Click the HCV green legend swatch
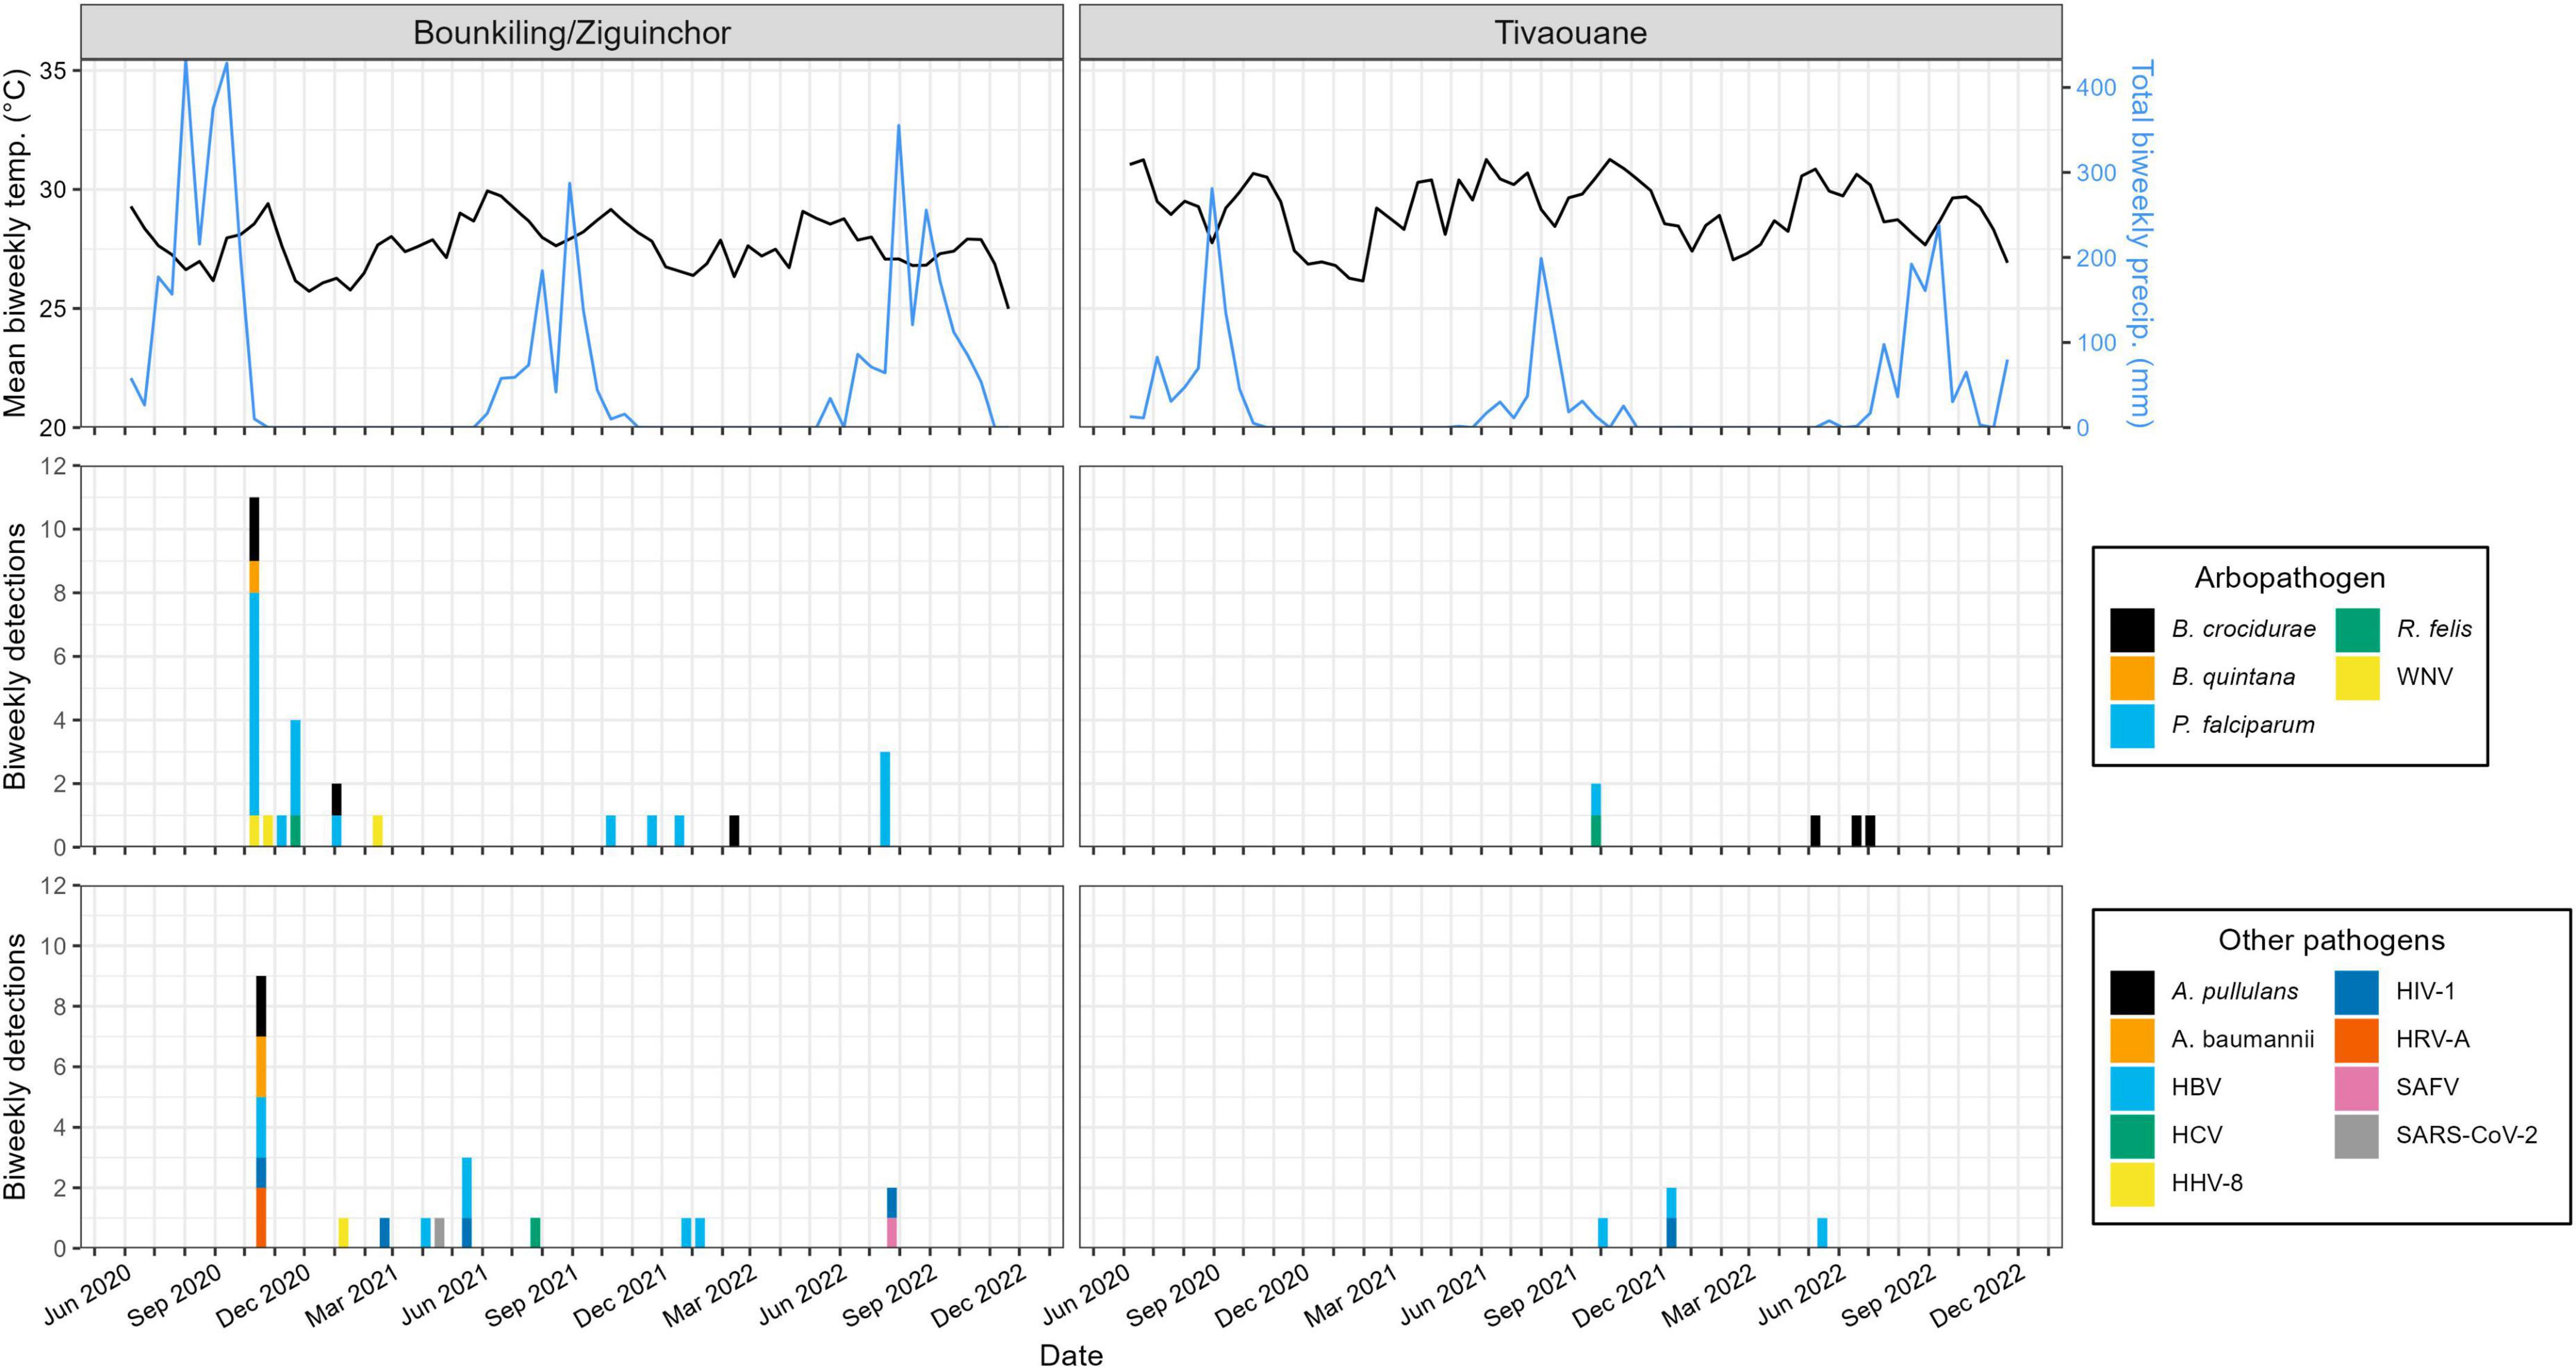 coord(2132,1136)
